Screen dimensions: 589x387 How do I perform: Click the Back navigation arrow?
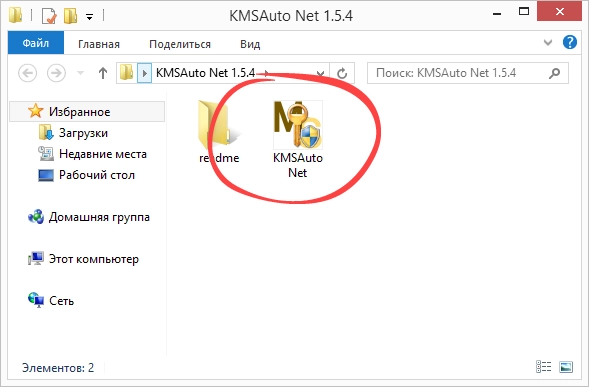(x=27, y=73)
